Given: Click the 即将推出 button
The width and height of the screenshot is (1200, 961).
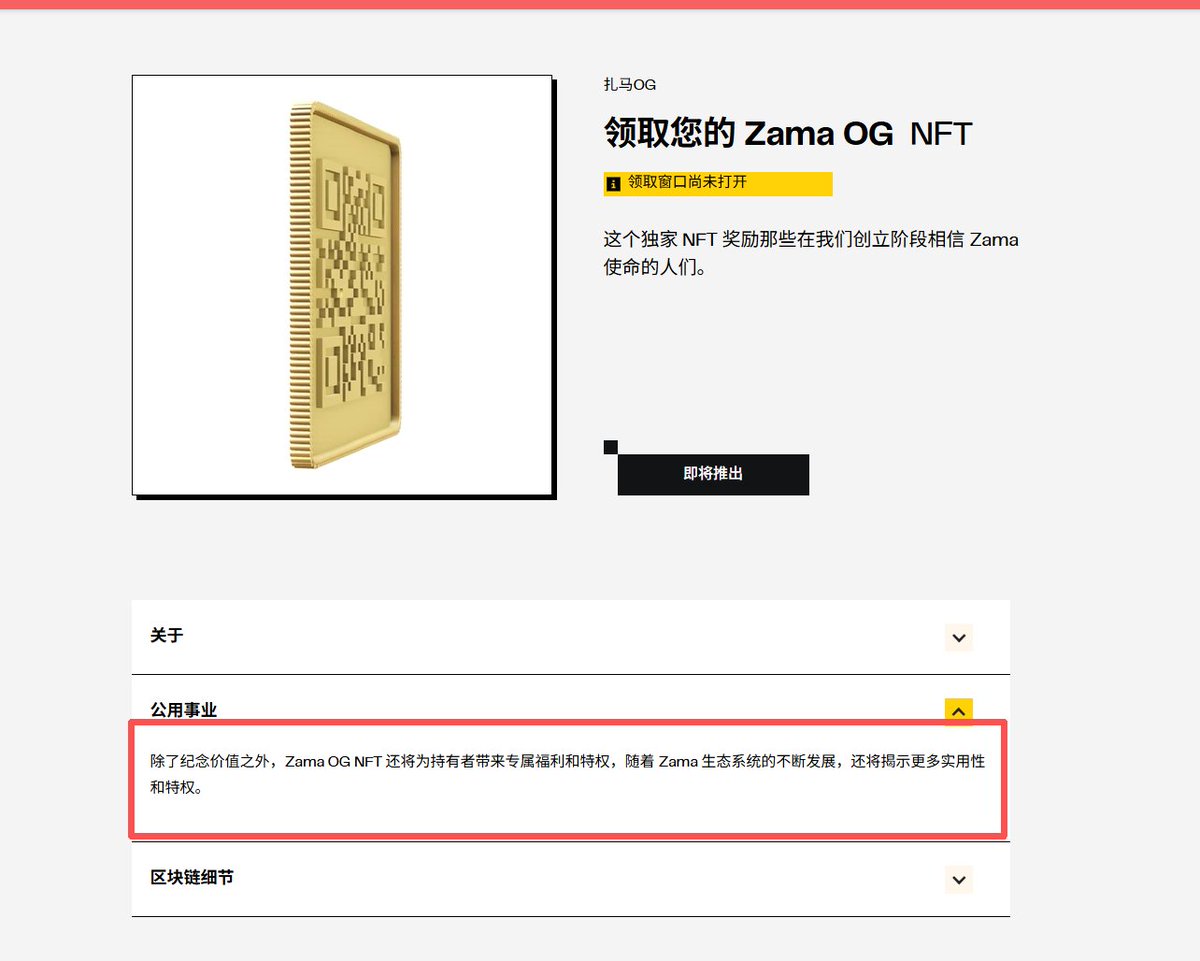Looking at the screenshot, I should [x=713, y=474].
